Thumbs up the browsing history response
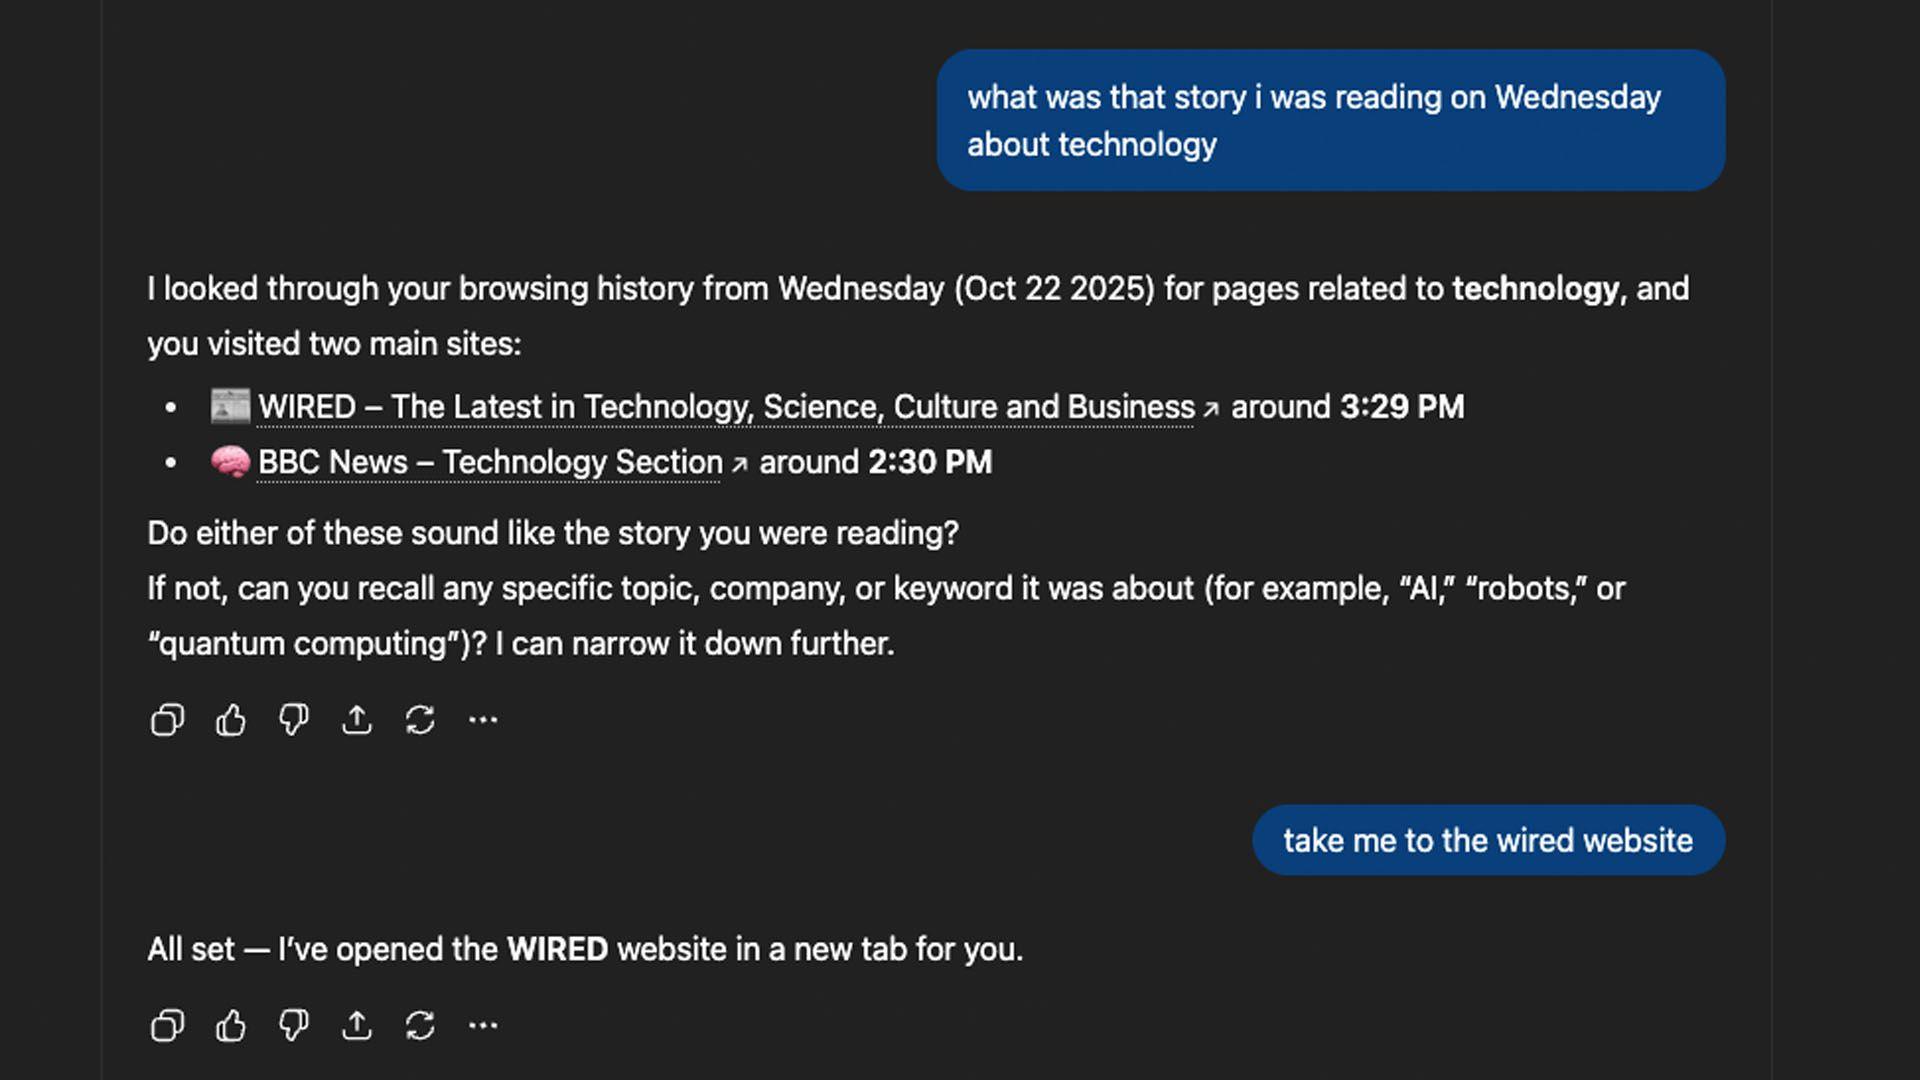The image size is (1920, 1080). click(230, 720)
